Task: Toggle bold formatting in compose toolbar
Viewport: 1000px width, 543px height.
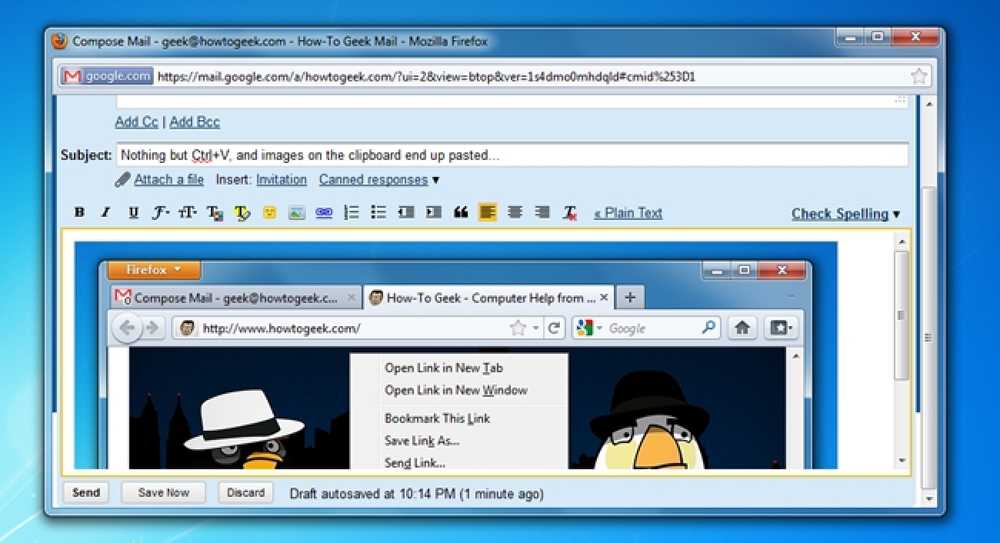Action: click(x=79, y=212)
